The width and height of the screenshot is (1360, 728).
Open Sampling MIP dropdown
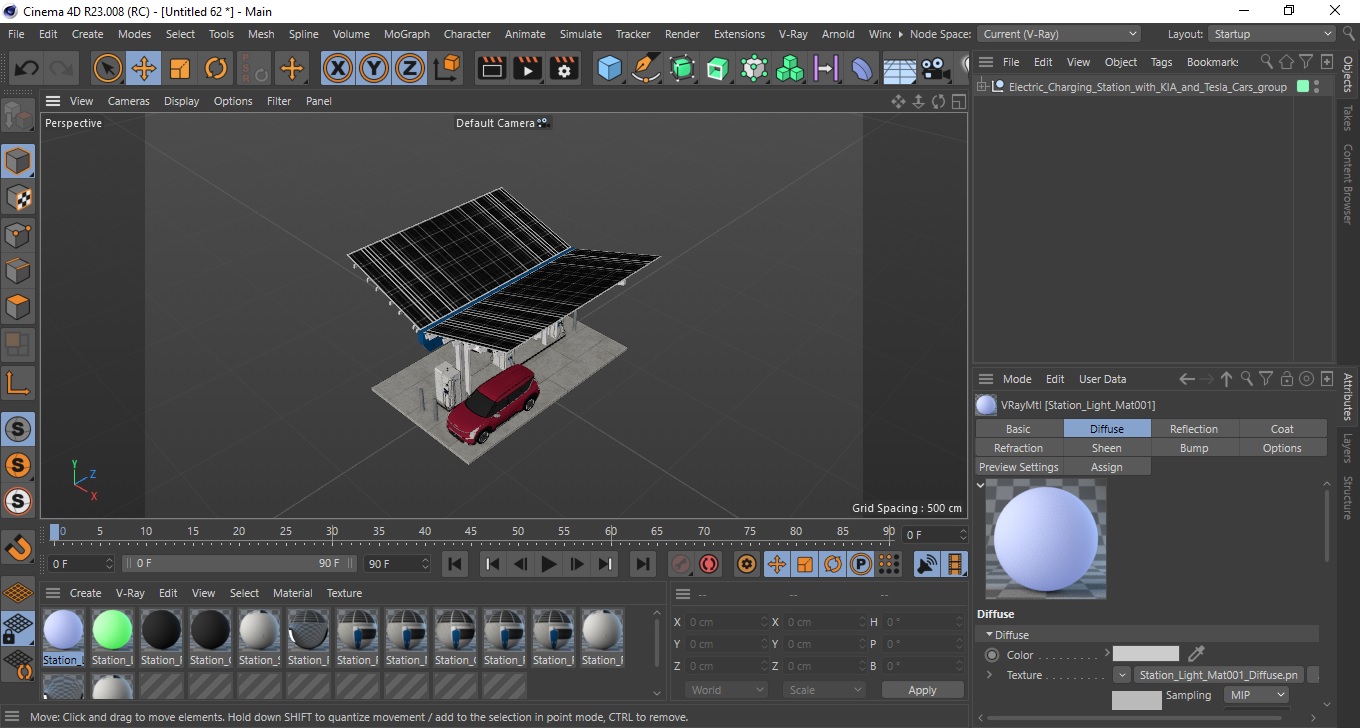click(x=1256, y=695)
